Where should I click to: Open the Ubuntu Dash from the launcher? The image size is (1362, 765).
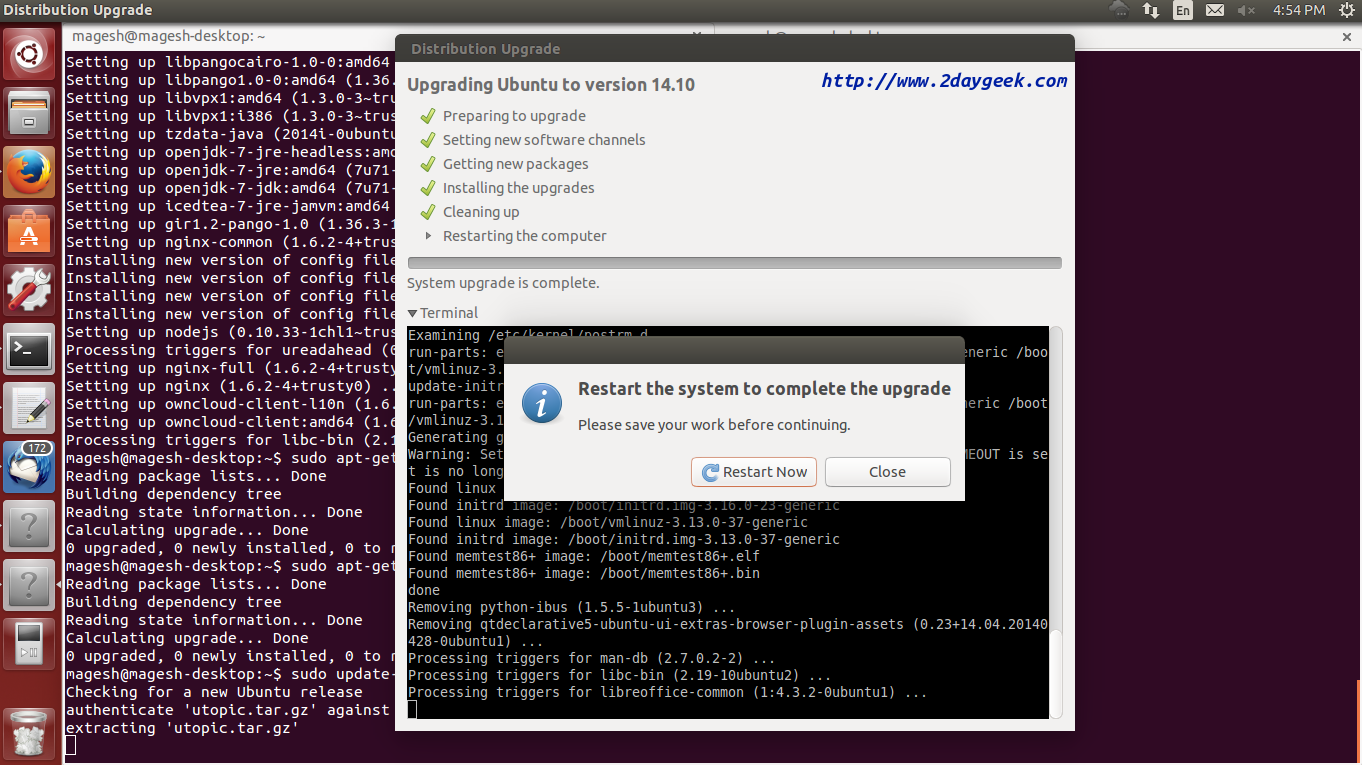(30, 55)
